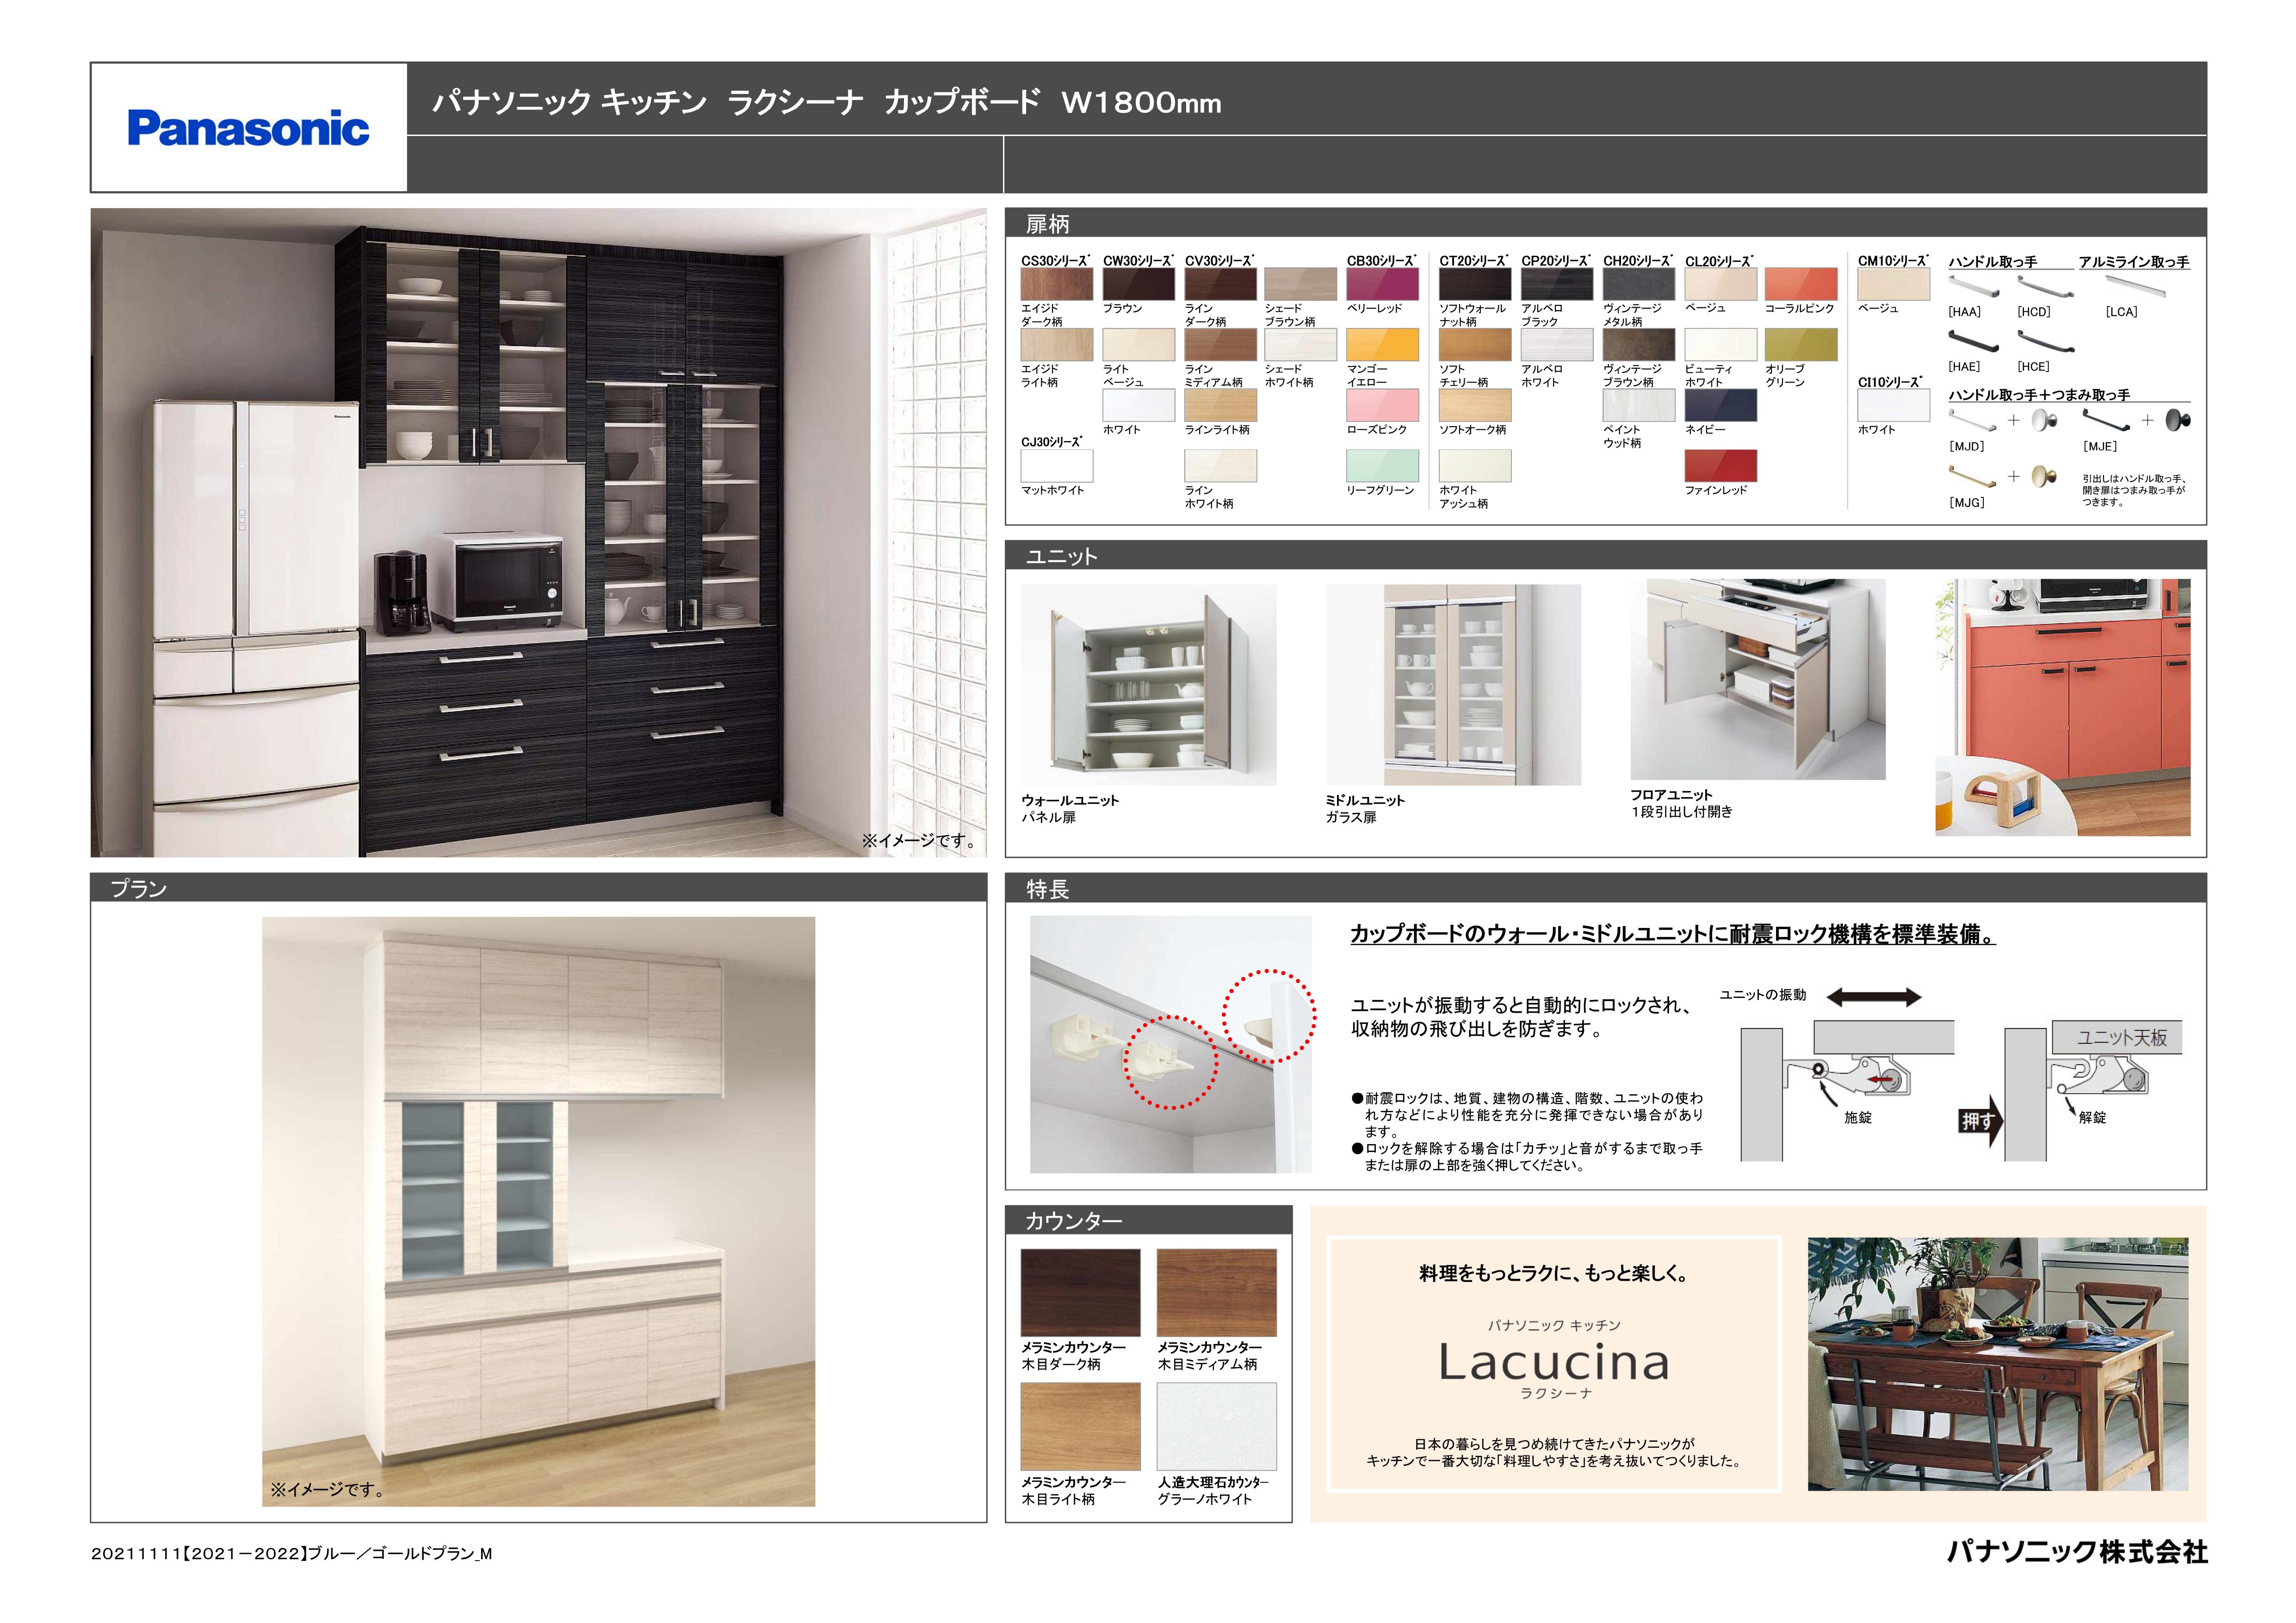The image size is (2296, 1623).
Task: Pick the ヴィンテージ メタル柄 swatch
Action: 1639,285
